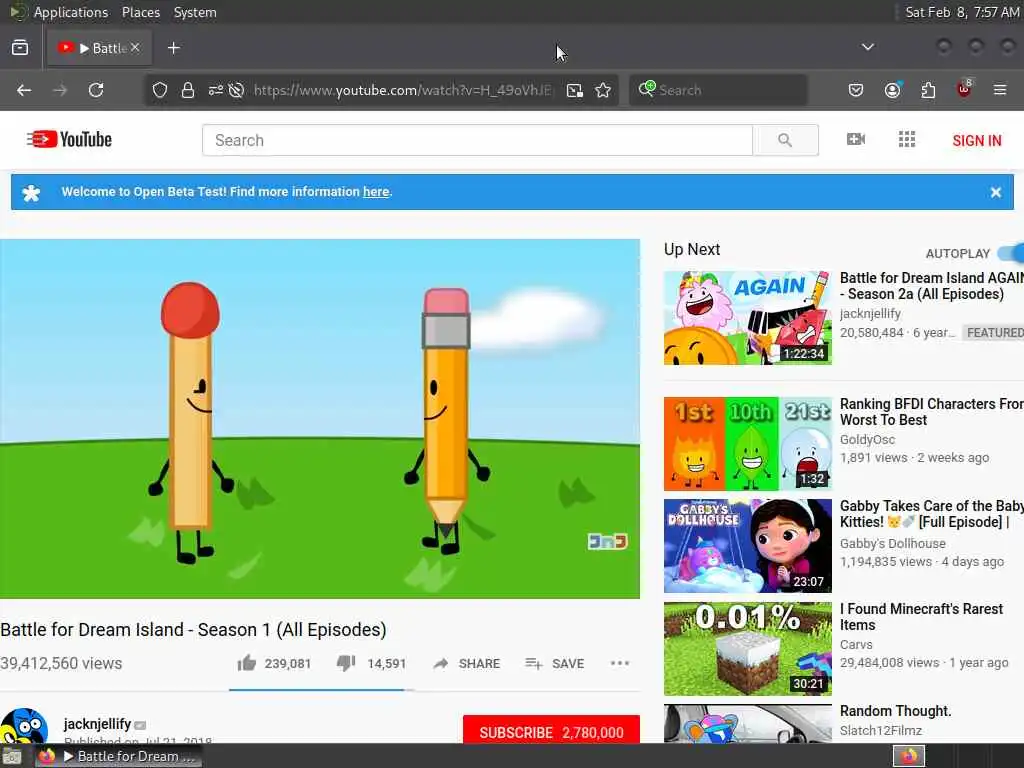Image resolution: width=1024 pixels, height=768 pixels.
Task: Open the Extensions puzzle icon
Action: click(x=928, y=90)
